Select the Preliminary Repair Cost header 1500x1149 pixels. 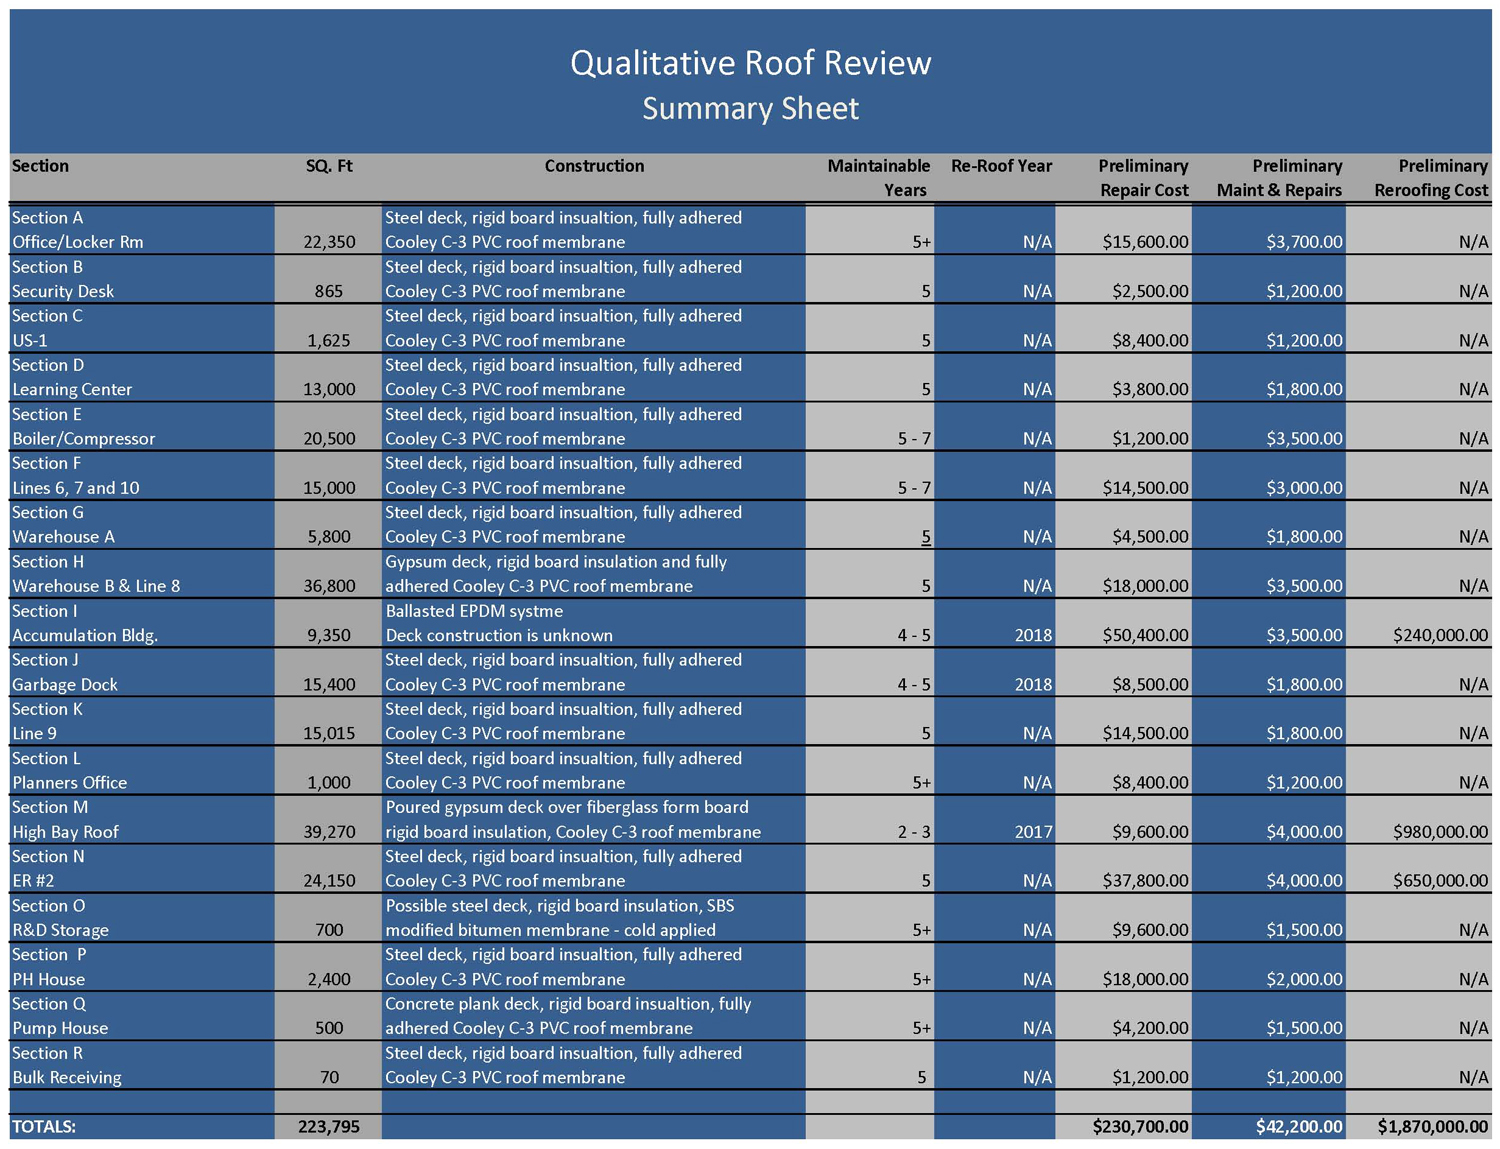click(1143, 178)
